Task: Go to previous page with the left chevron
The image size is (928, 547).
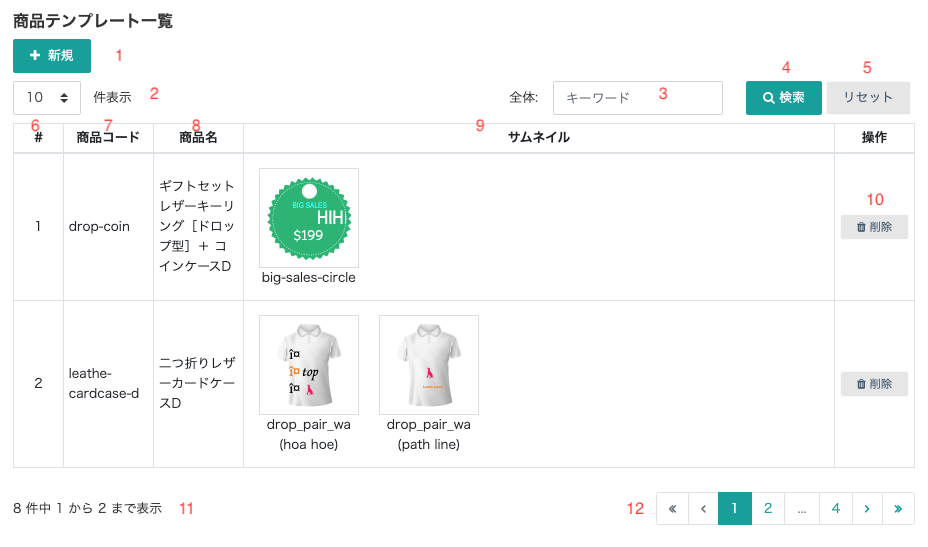Action: pos(703,509)
